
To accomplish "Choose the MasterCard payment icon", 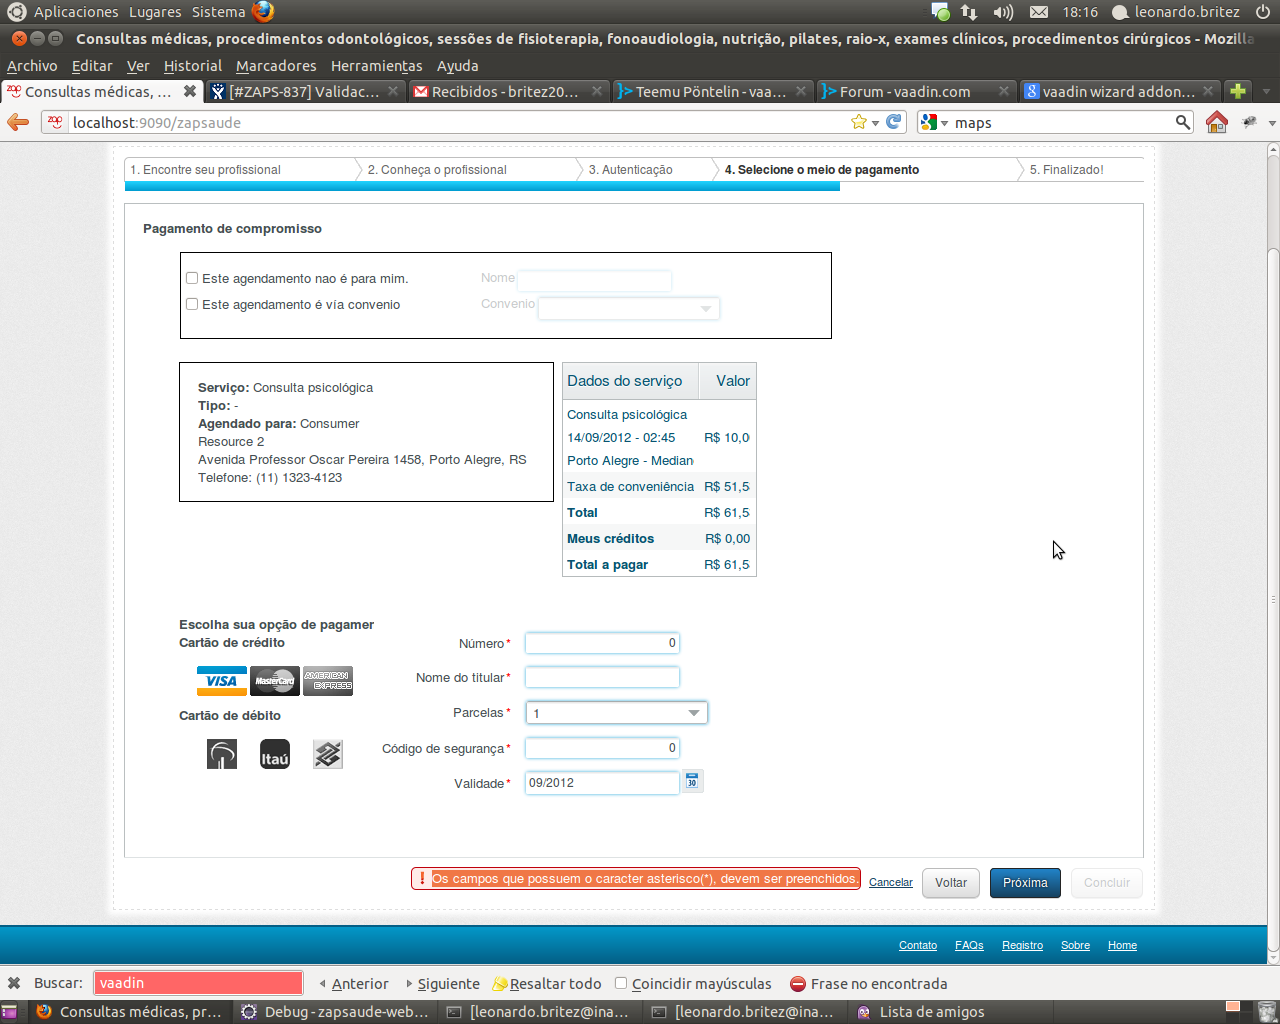I will tap(274, 681).
